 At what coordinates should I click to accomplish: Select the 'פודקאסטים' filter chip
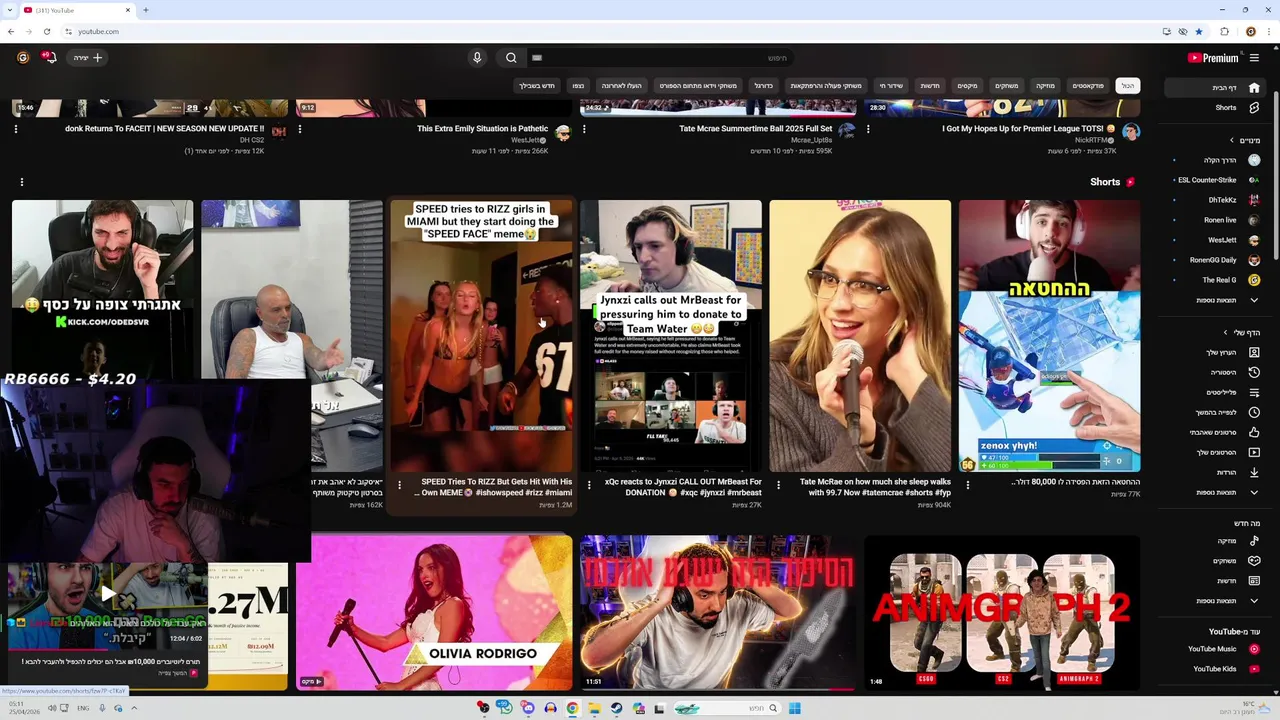click(x=1088, y=86)
